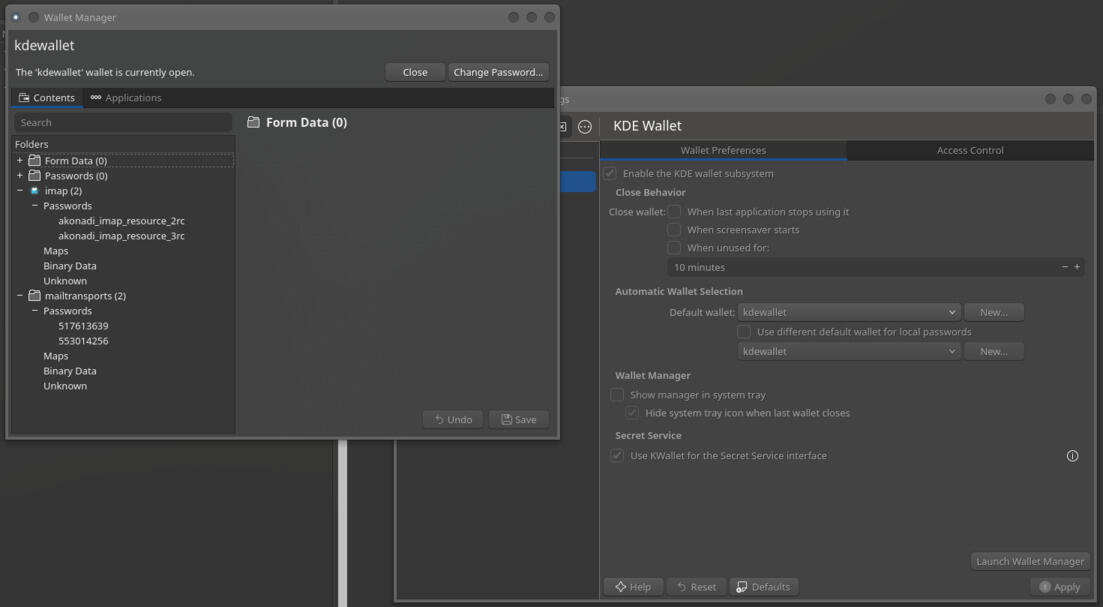Viewport: 1103px width, 607px height.
Task: Click New... next to local passwords wallet
Action: pos(994,352)
